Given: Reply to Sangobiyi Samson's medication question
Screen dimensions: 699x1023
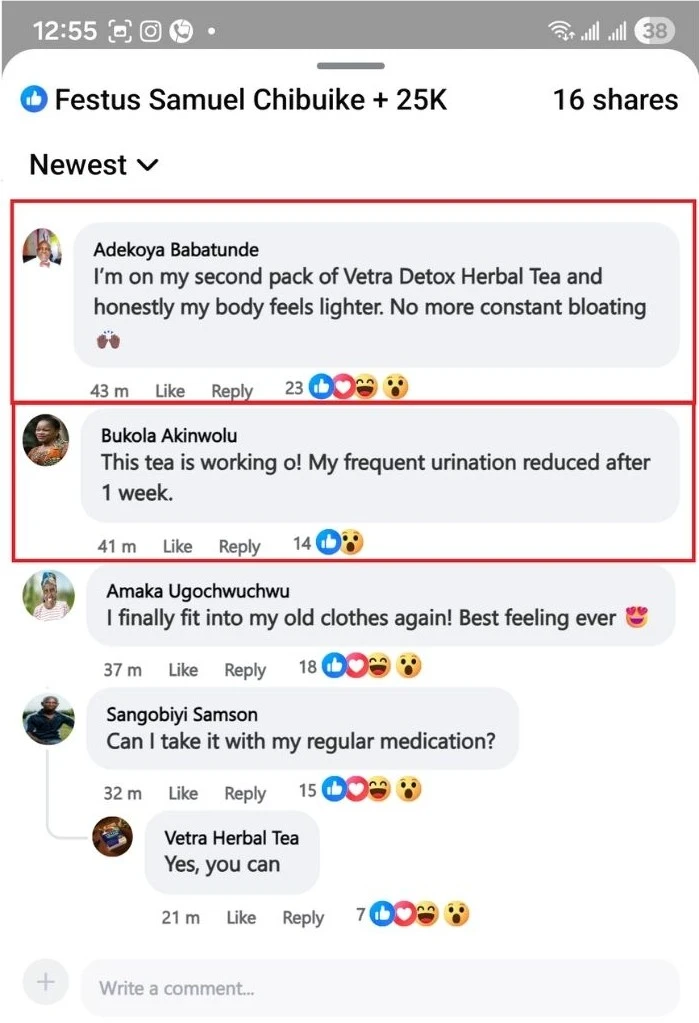Looking at the screenshot, I should [x=245, y=793].
